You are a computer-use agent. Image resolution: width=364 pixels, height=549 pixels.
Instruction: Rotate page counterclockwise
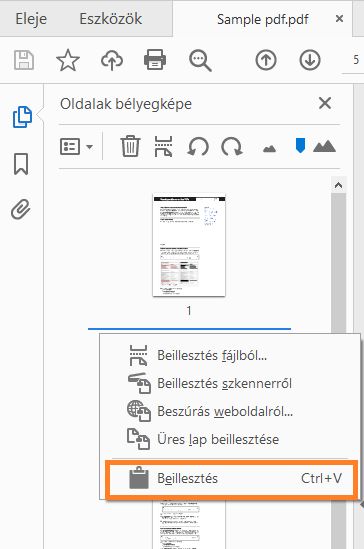point(198,146)
